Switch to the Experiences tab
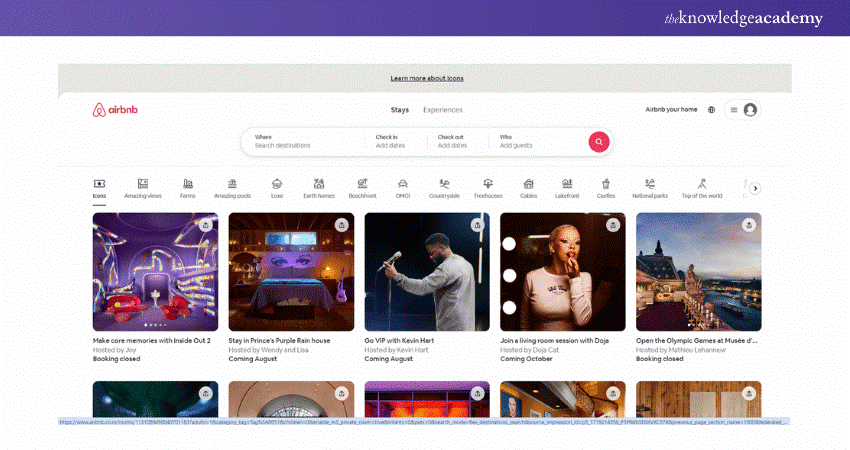Image resolution: width=850 pixels, height=450 pixels. (x=442, y=110)
